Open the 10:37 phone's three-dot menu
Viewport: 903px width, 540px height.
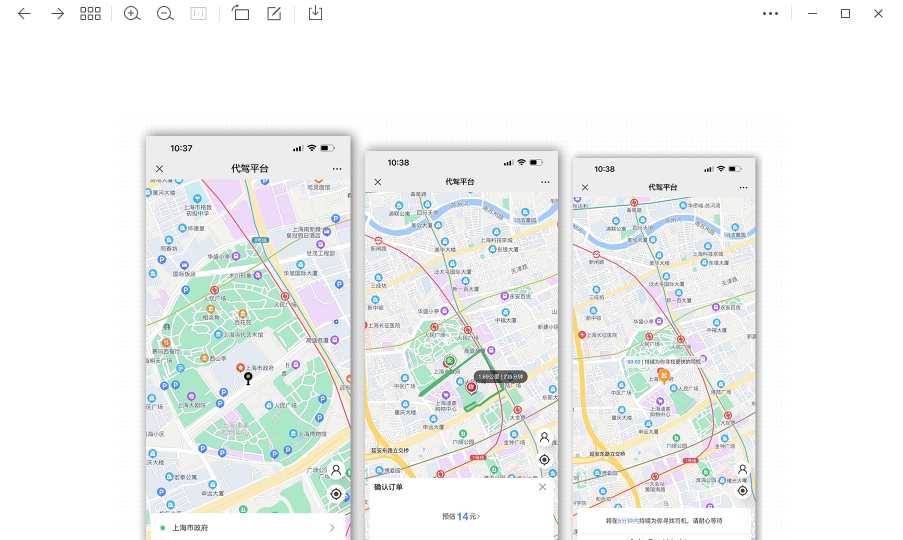tap(337, 169)
